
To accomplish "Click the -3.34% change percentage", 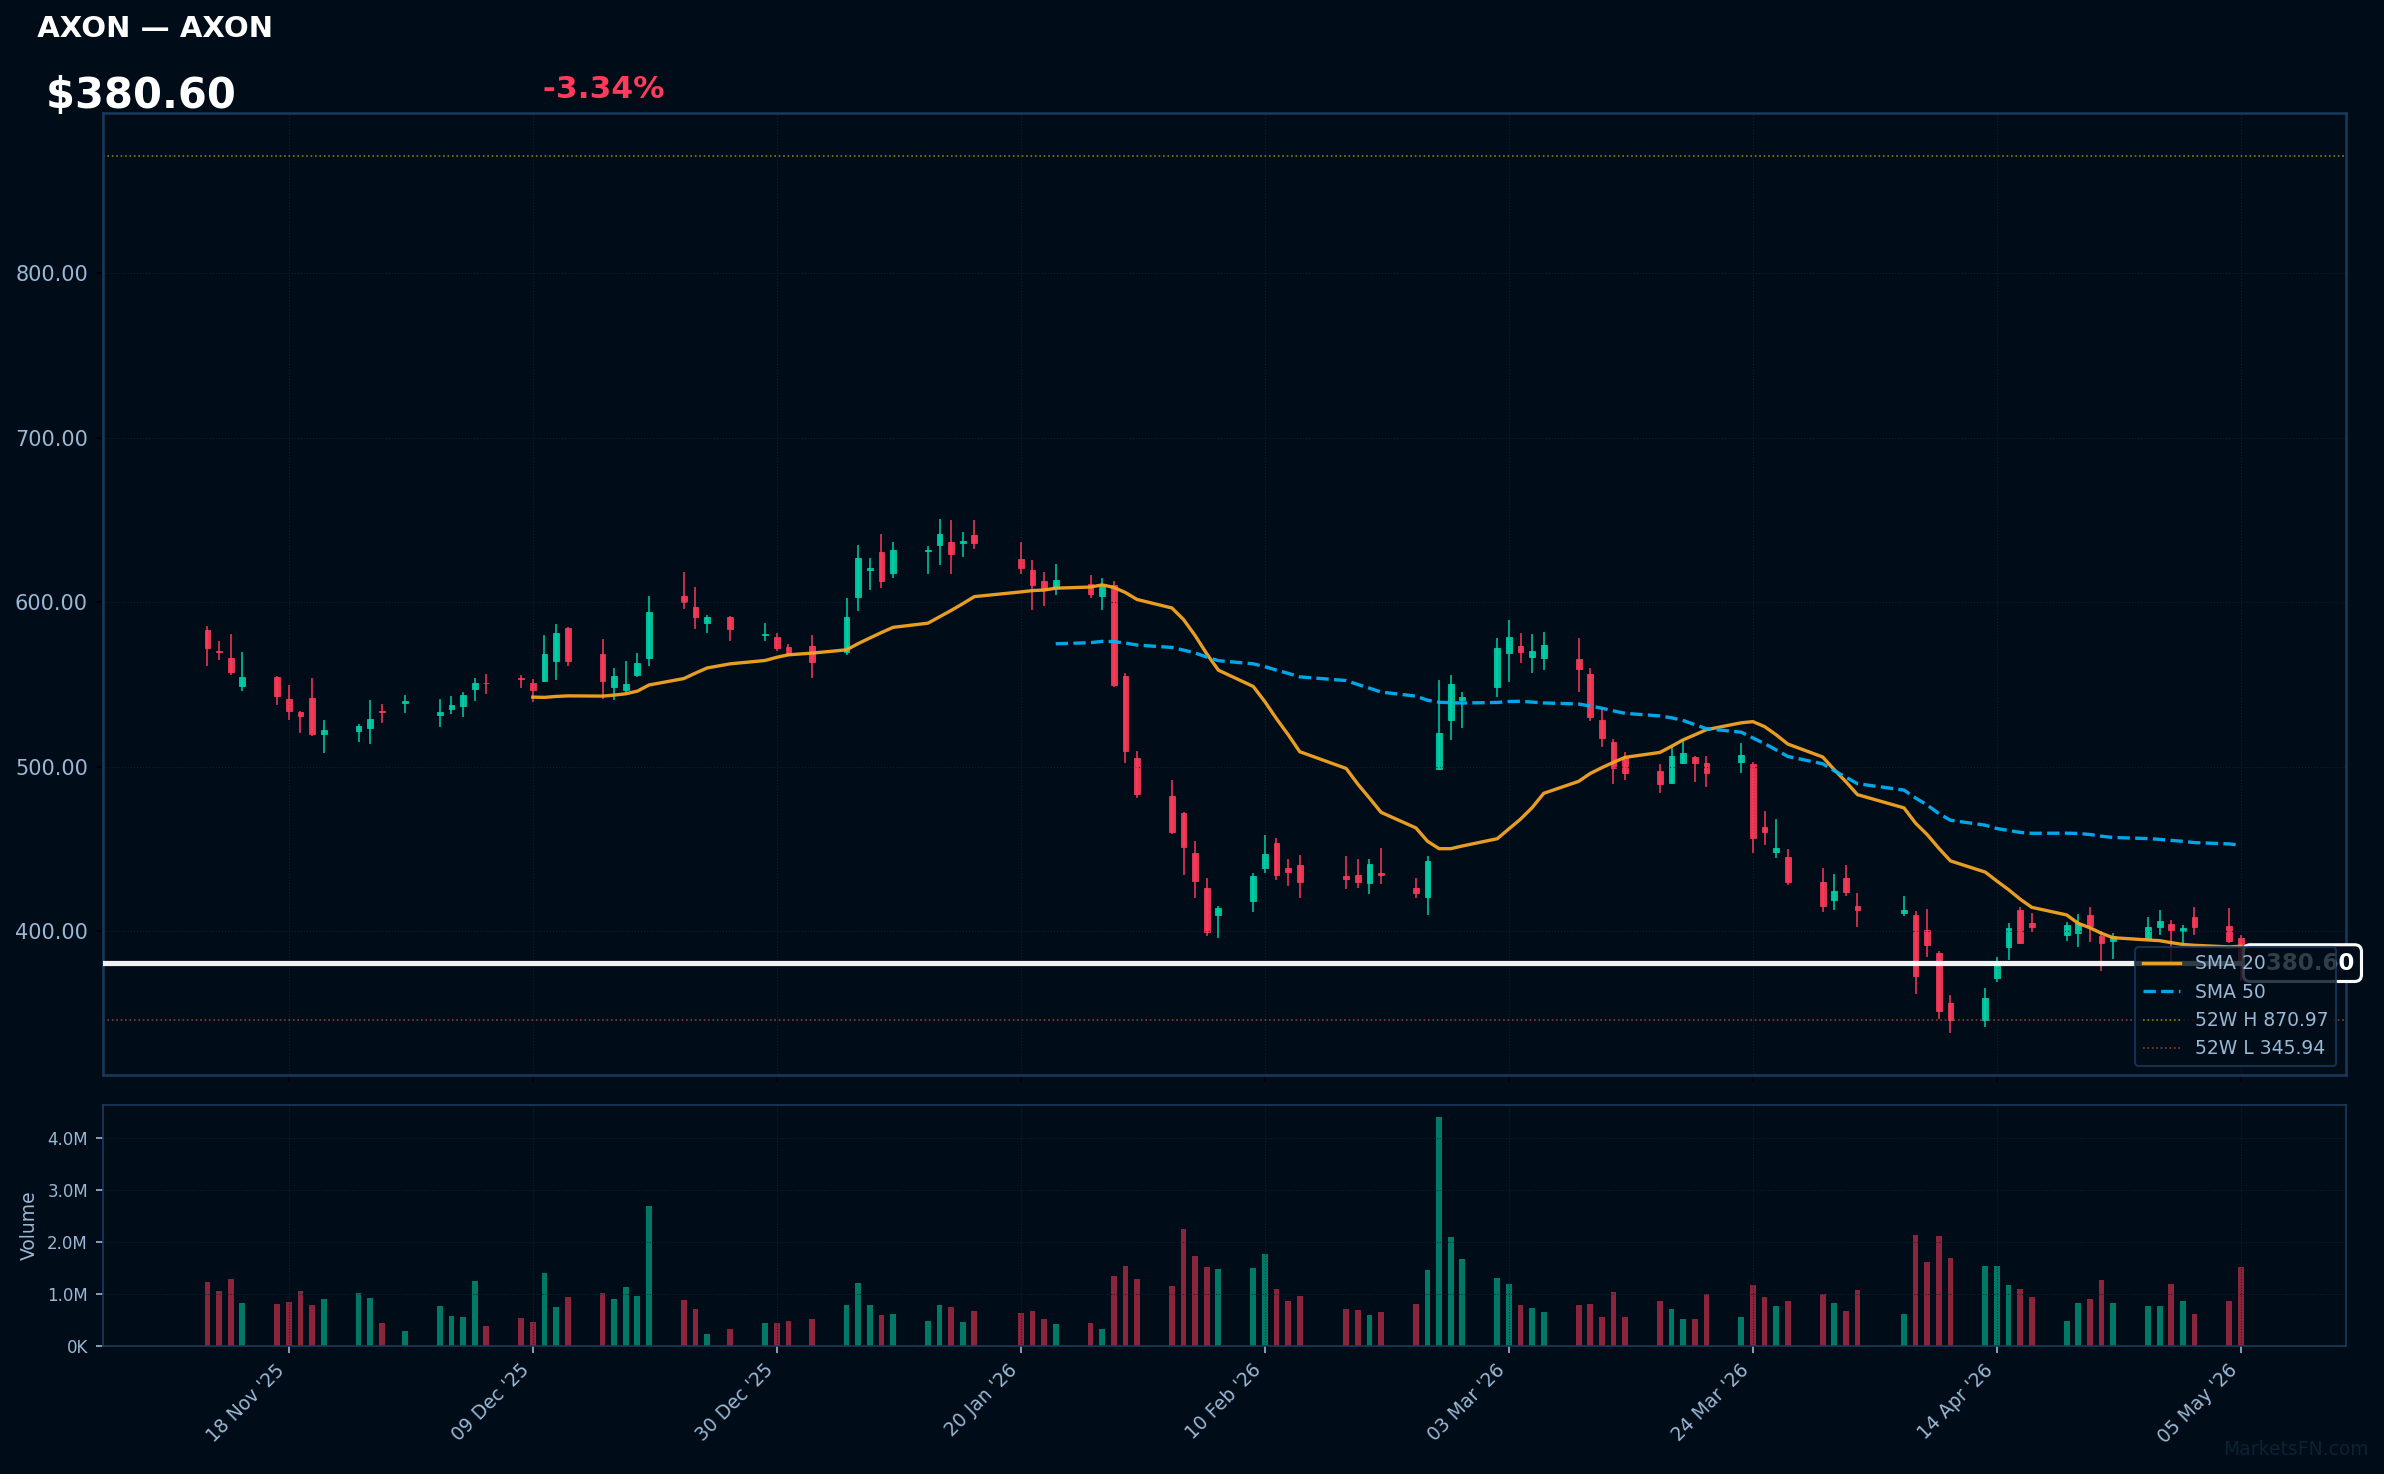I will pyautogui.click(x=603, y=88).
